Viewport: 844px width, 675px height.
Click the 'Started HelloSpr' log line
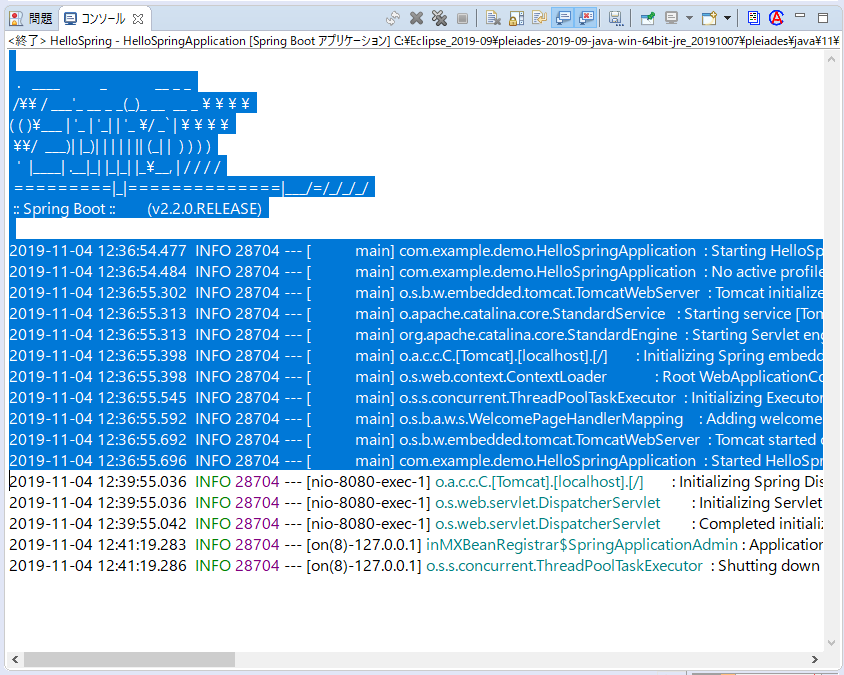416,461
